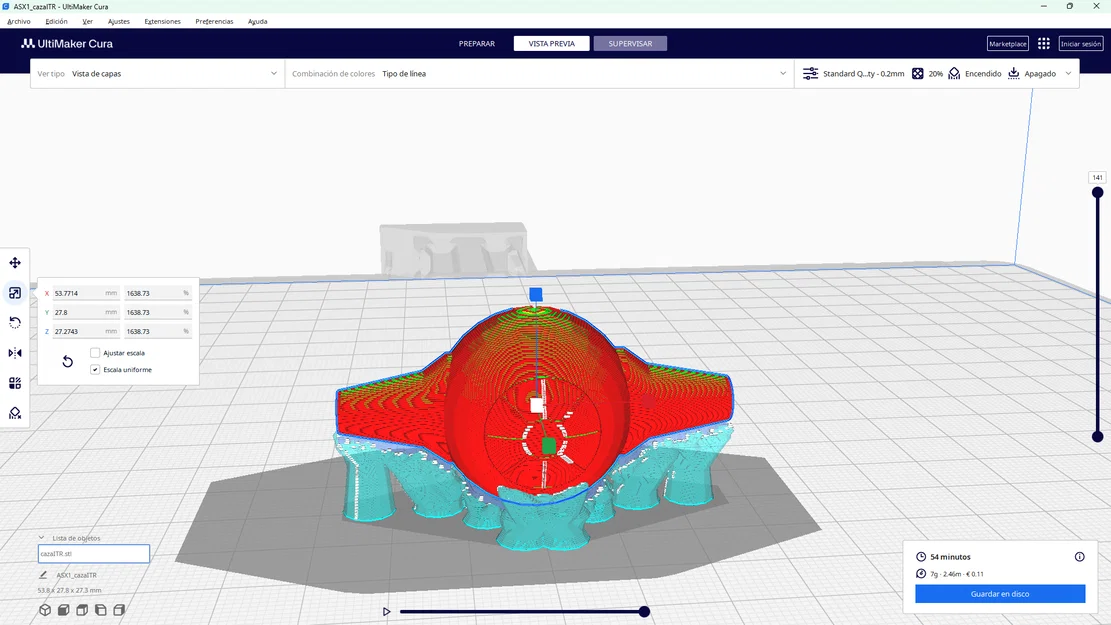Viewport: 1111px width, 625px height.
Task: Click bottom handle of layer slider
Action: (1098, 437)
